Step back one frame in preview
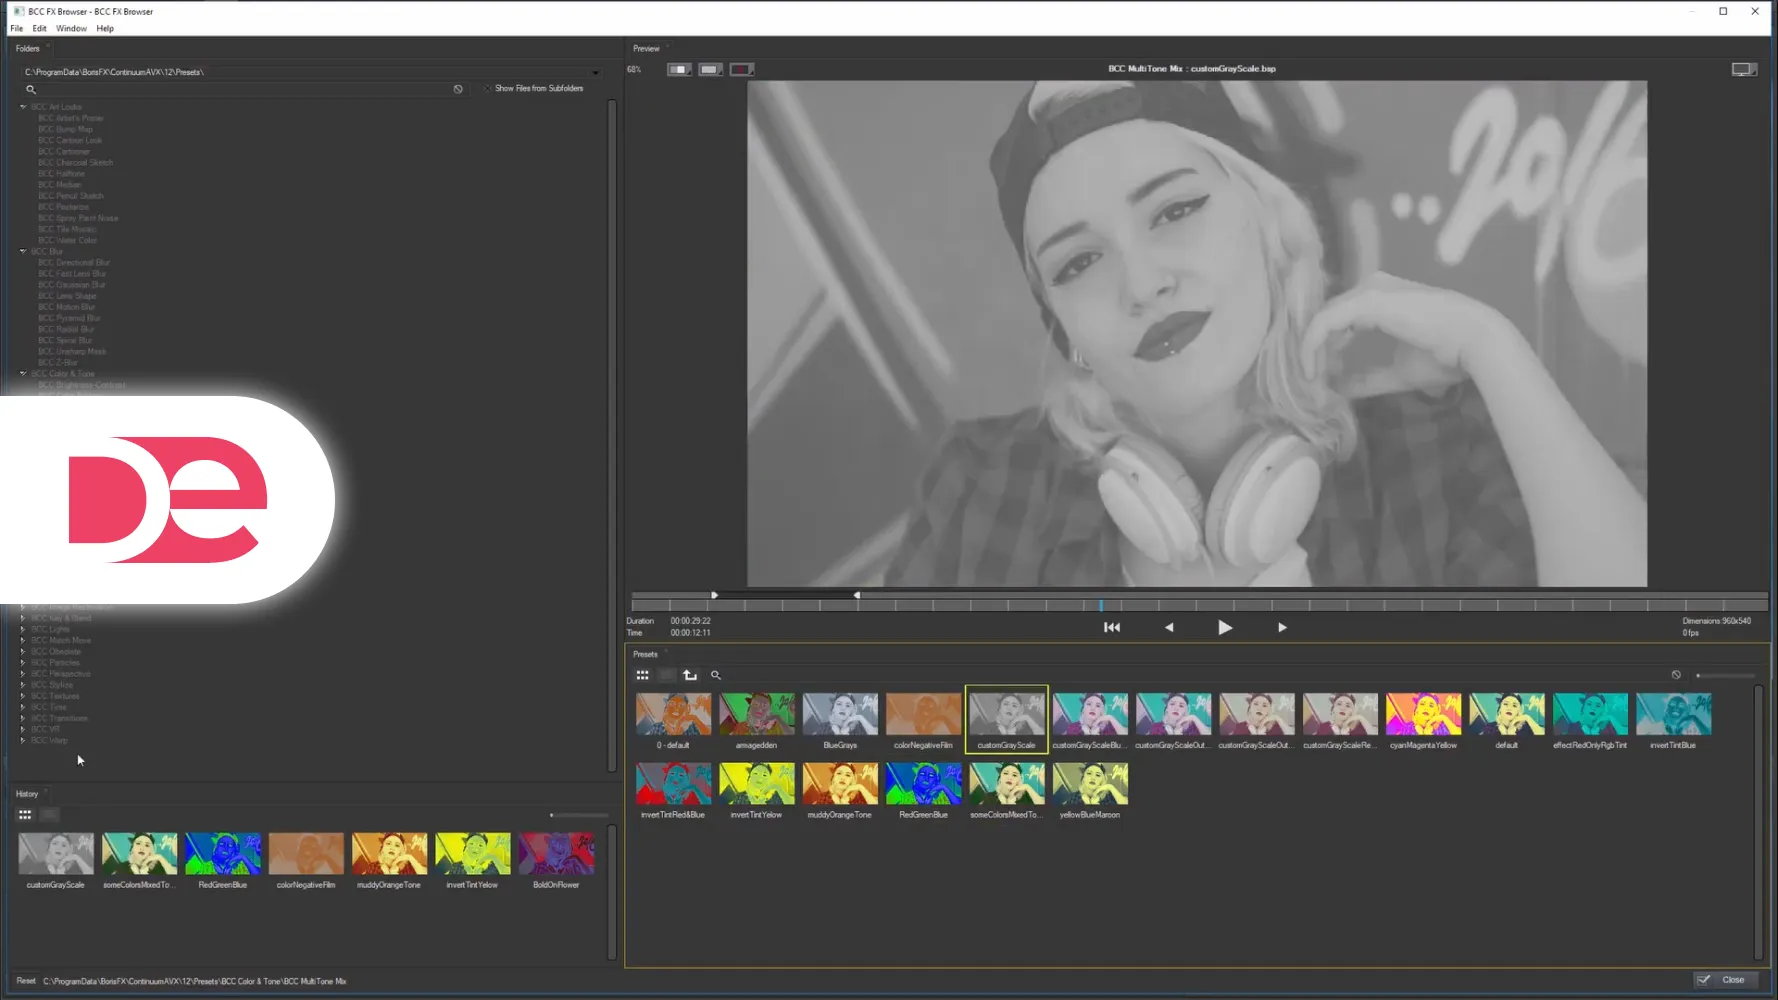The width and height of the screenshot is (1778, 1000). point(1169,628)
